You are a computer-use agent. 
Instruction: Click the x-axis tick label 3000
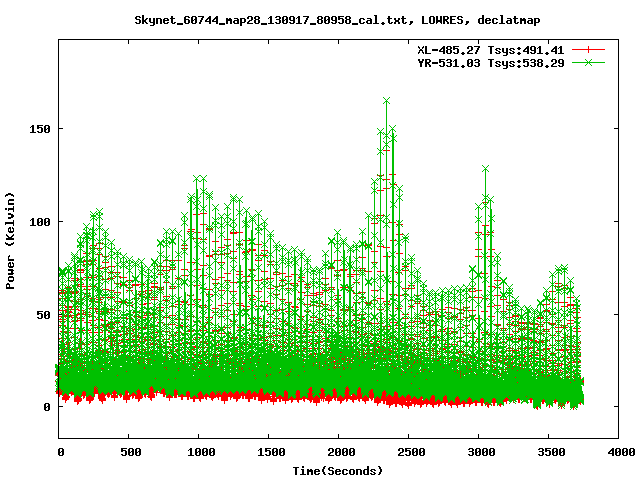(x=481, y=452)
